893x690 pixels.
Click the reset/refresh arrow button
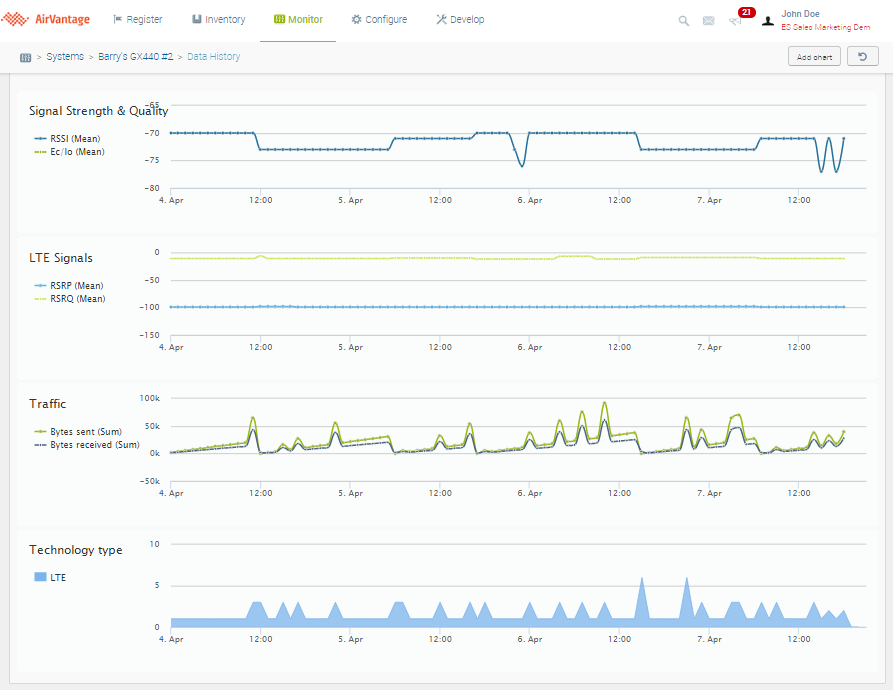(862, 57)
